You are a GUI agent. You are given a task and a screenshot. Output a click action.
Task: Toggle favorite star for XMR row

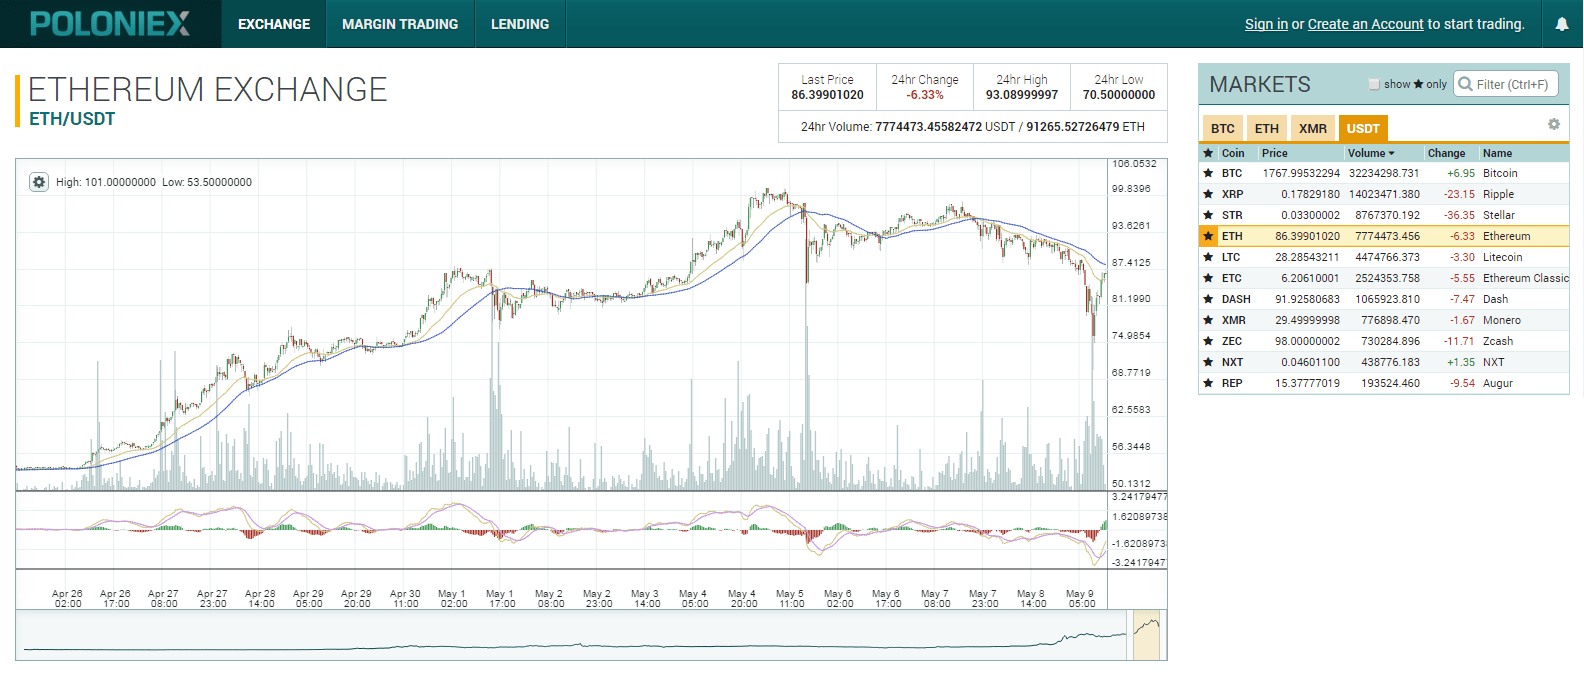(1208, 320)
